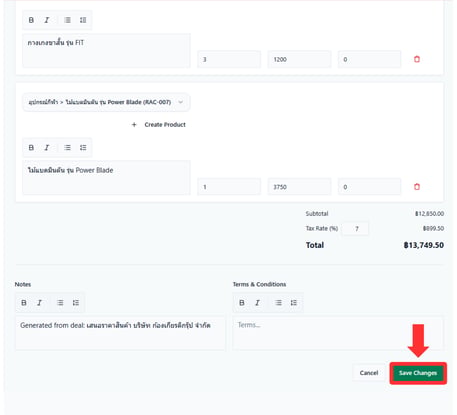
Task: Toggle bold in Power Blade description toolbar
Action: tap(31, 147)
